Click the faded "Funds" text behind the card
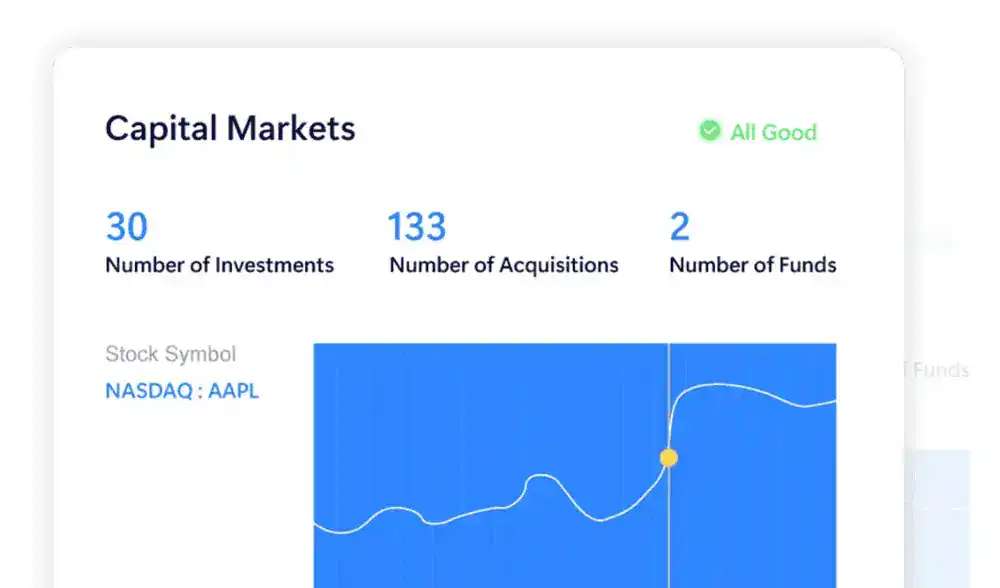 coord(940,370)
